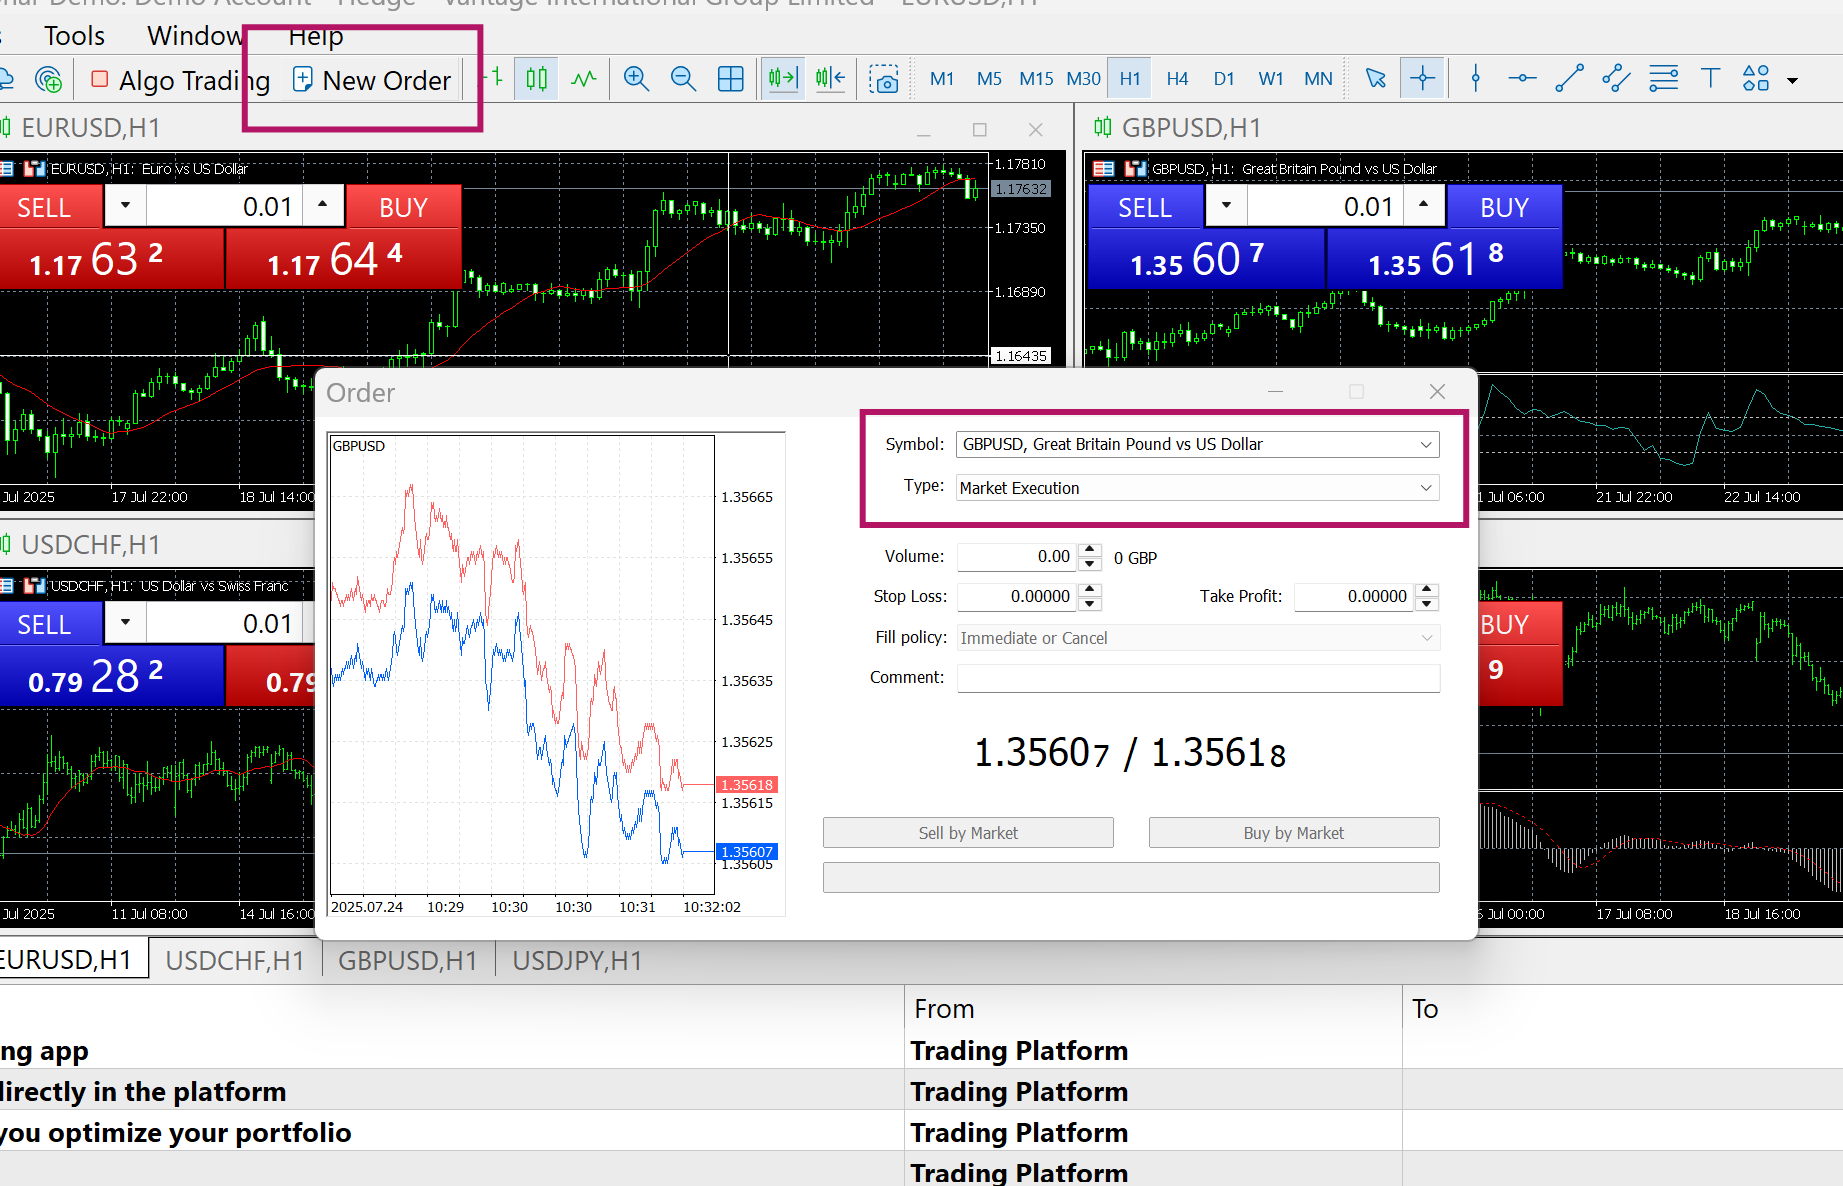Zoom out on the chart
The image size is (1843, 1186).
[x=683, y=78]
